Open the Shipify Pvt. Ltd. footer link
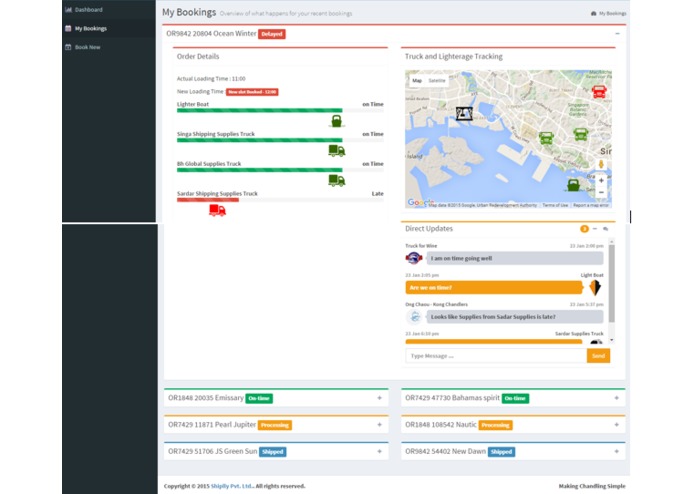Screen dimensions: 695x494 click(231, 486)
